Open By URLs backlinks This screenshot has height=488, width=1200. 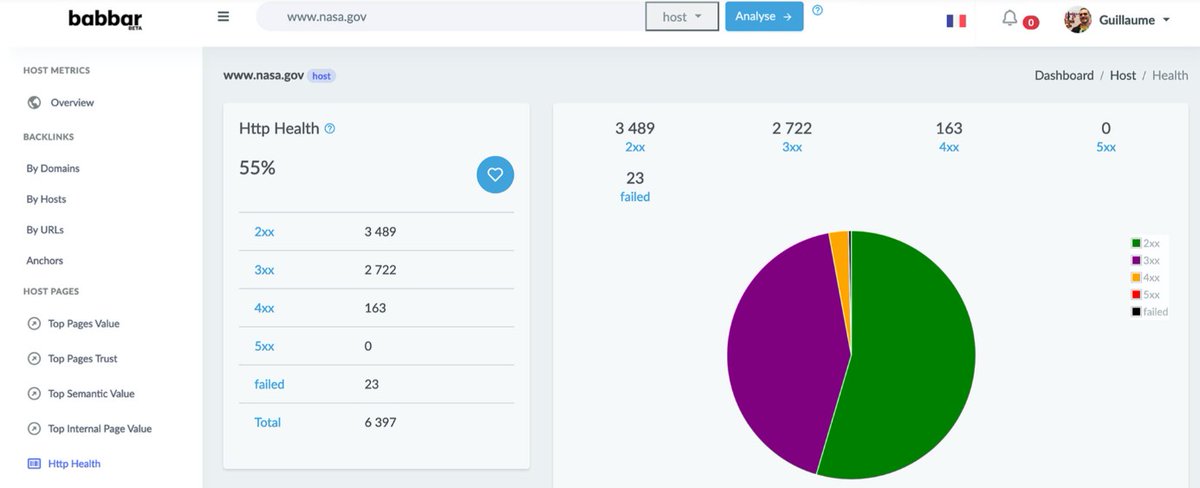pos(45,230)
